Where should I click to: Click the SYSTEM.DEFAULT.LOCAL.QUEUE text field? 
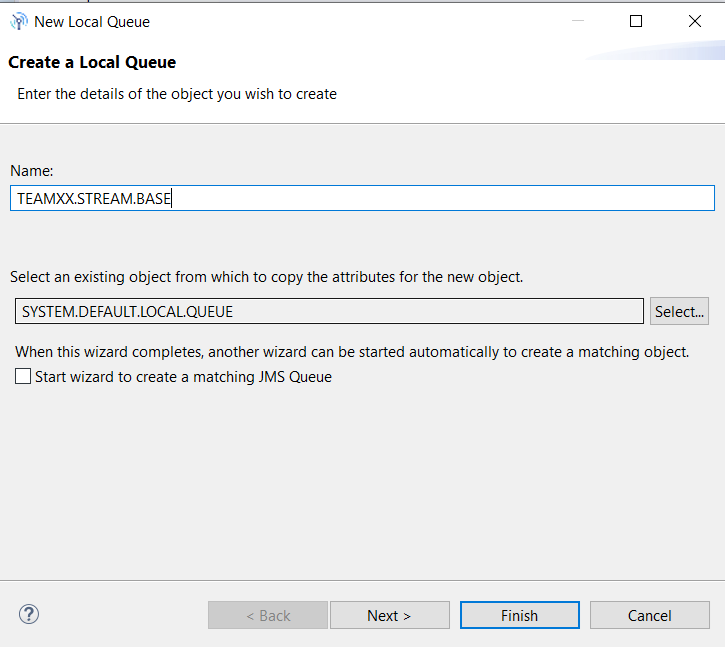tap(328, 311)
